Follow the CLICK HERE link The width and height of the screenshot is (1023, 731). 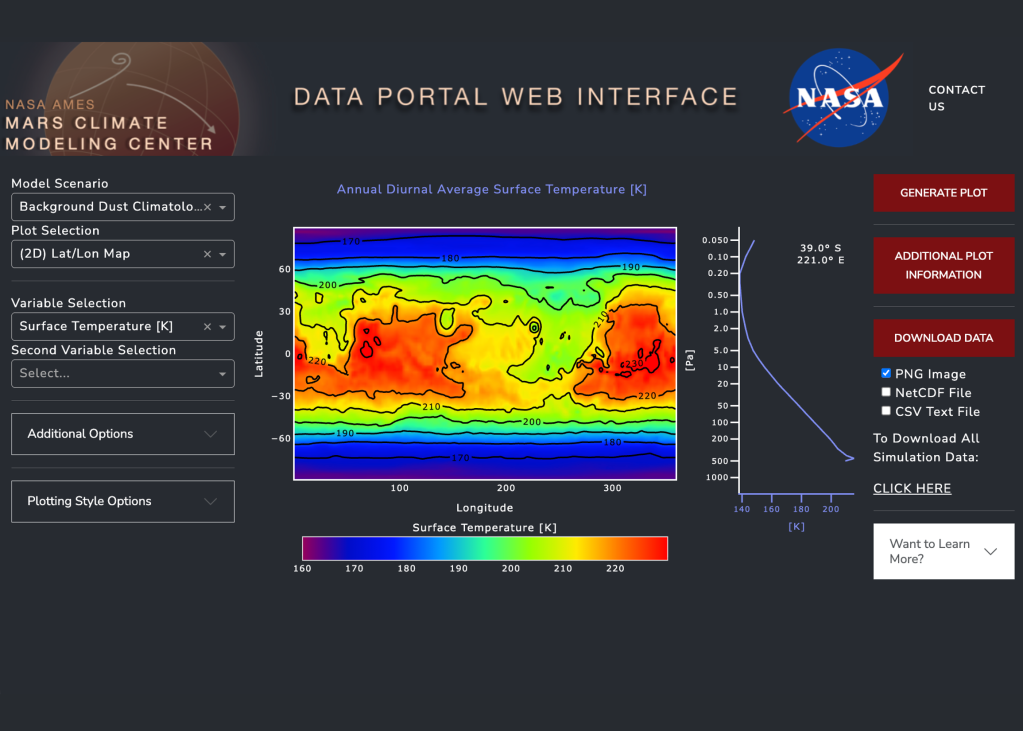[x=912, y=488]
